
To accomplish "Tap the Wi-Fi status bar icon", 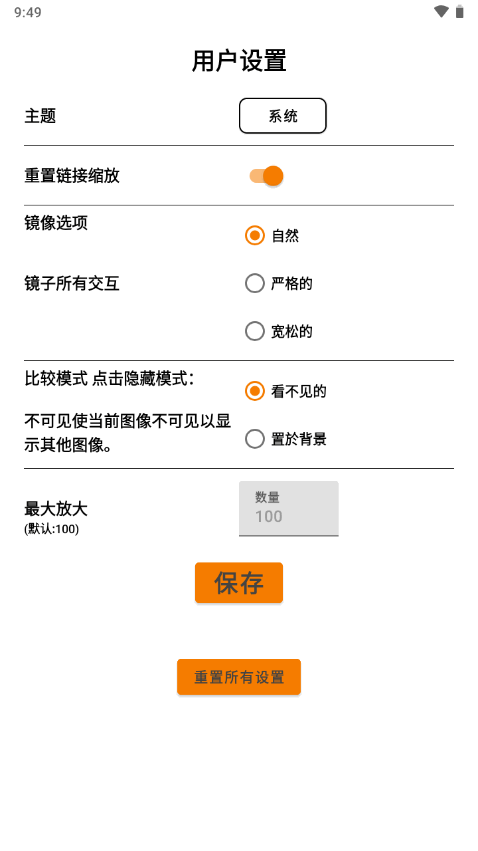I will click(441, 11).
